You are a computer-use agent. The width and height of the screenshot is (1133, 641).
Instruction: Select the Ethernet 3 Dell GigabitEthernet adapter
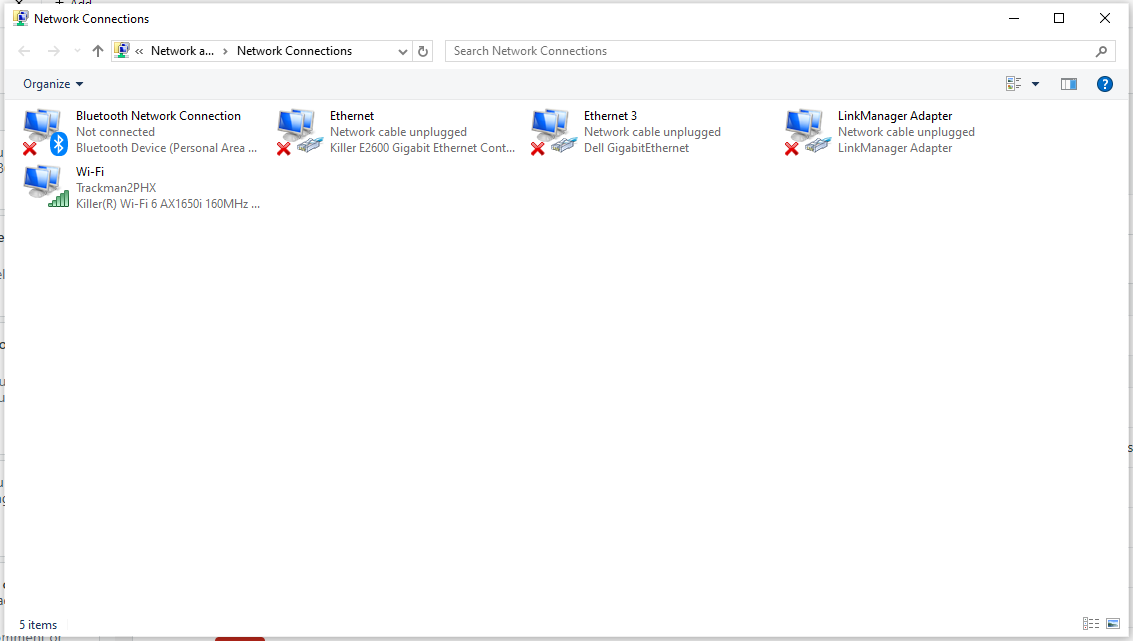651,131
